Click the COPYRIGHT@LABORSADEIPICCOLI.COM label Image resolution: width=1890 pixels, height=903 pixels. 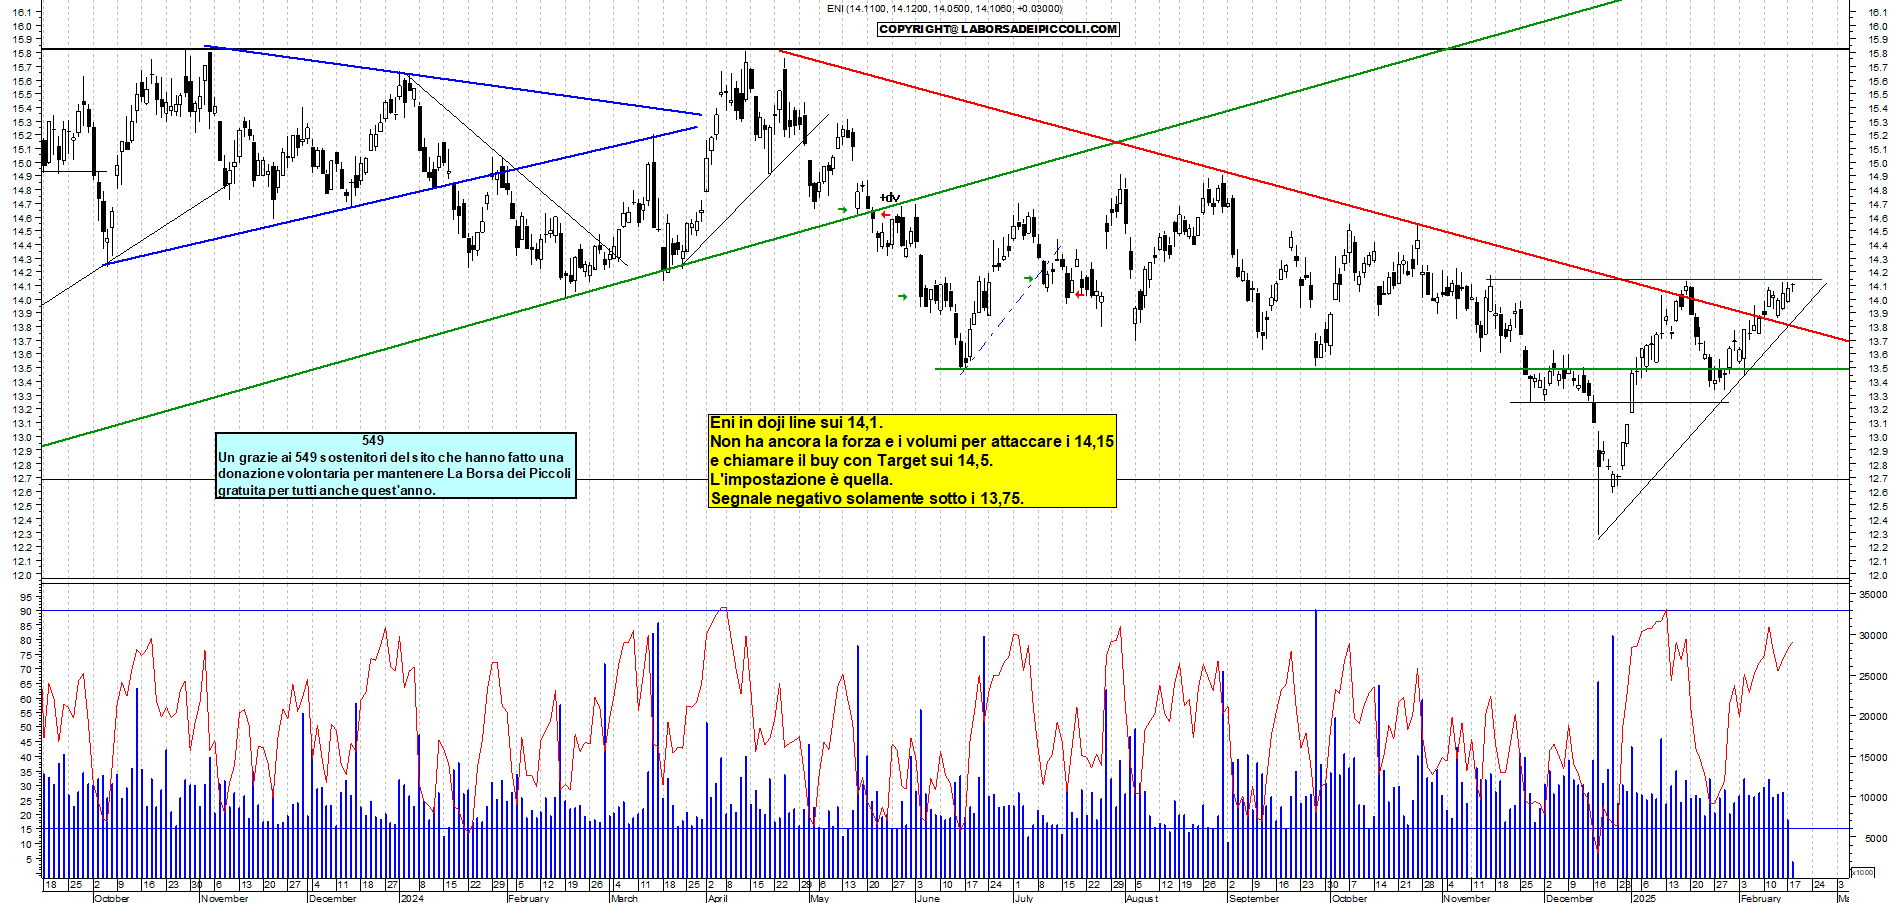[998, 29]
